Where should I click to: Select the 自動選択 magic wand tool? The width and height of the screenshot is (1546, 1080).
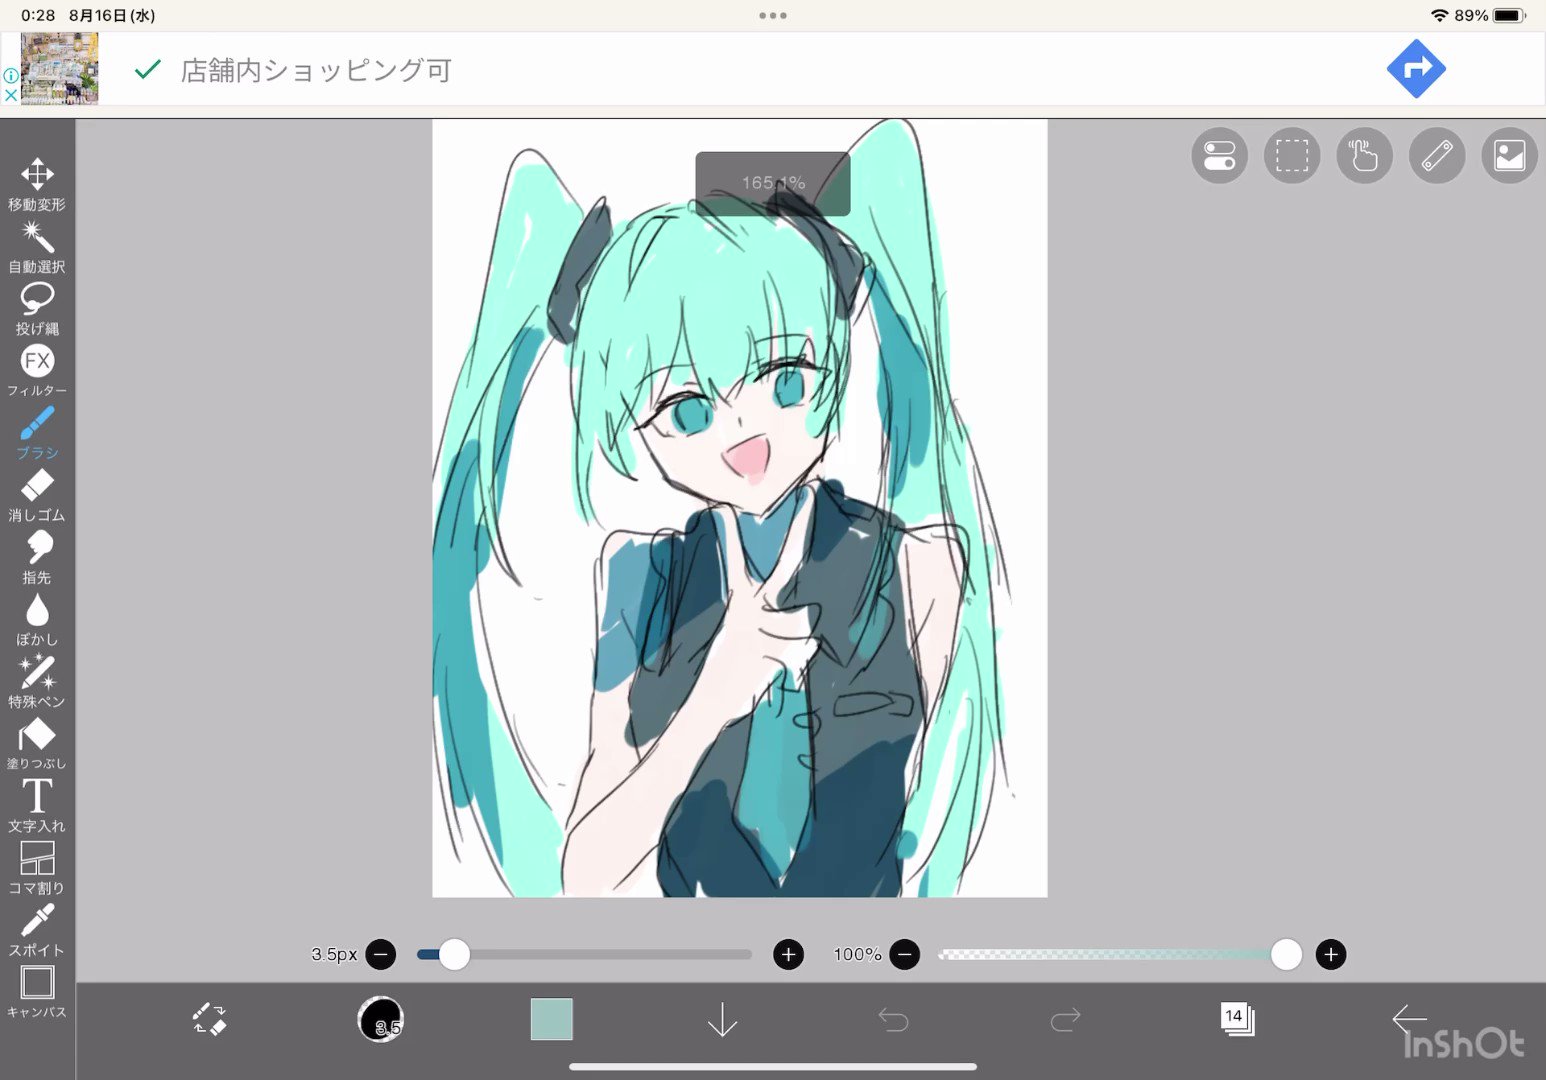pyautogui.click(x=37, y=247)
